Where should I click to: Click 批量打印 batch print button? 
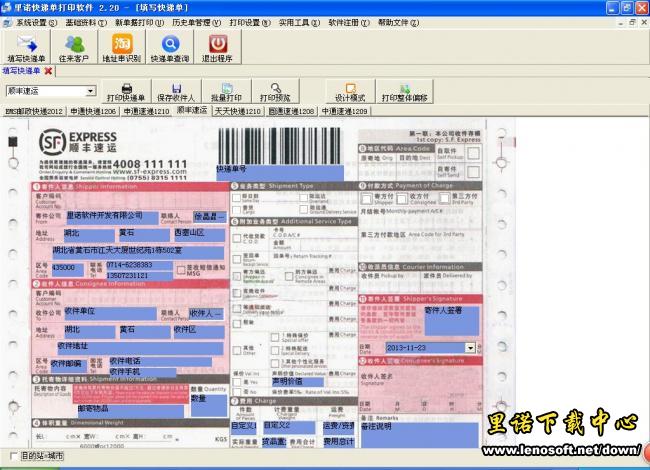pyautogui.click(x=226, y=92)
